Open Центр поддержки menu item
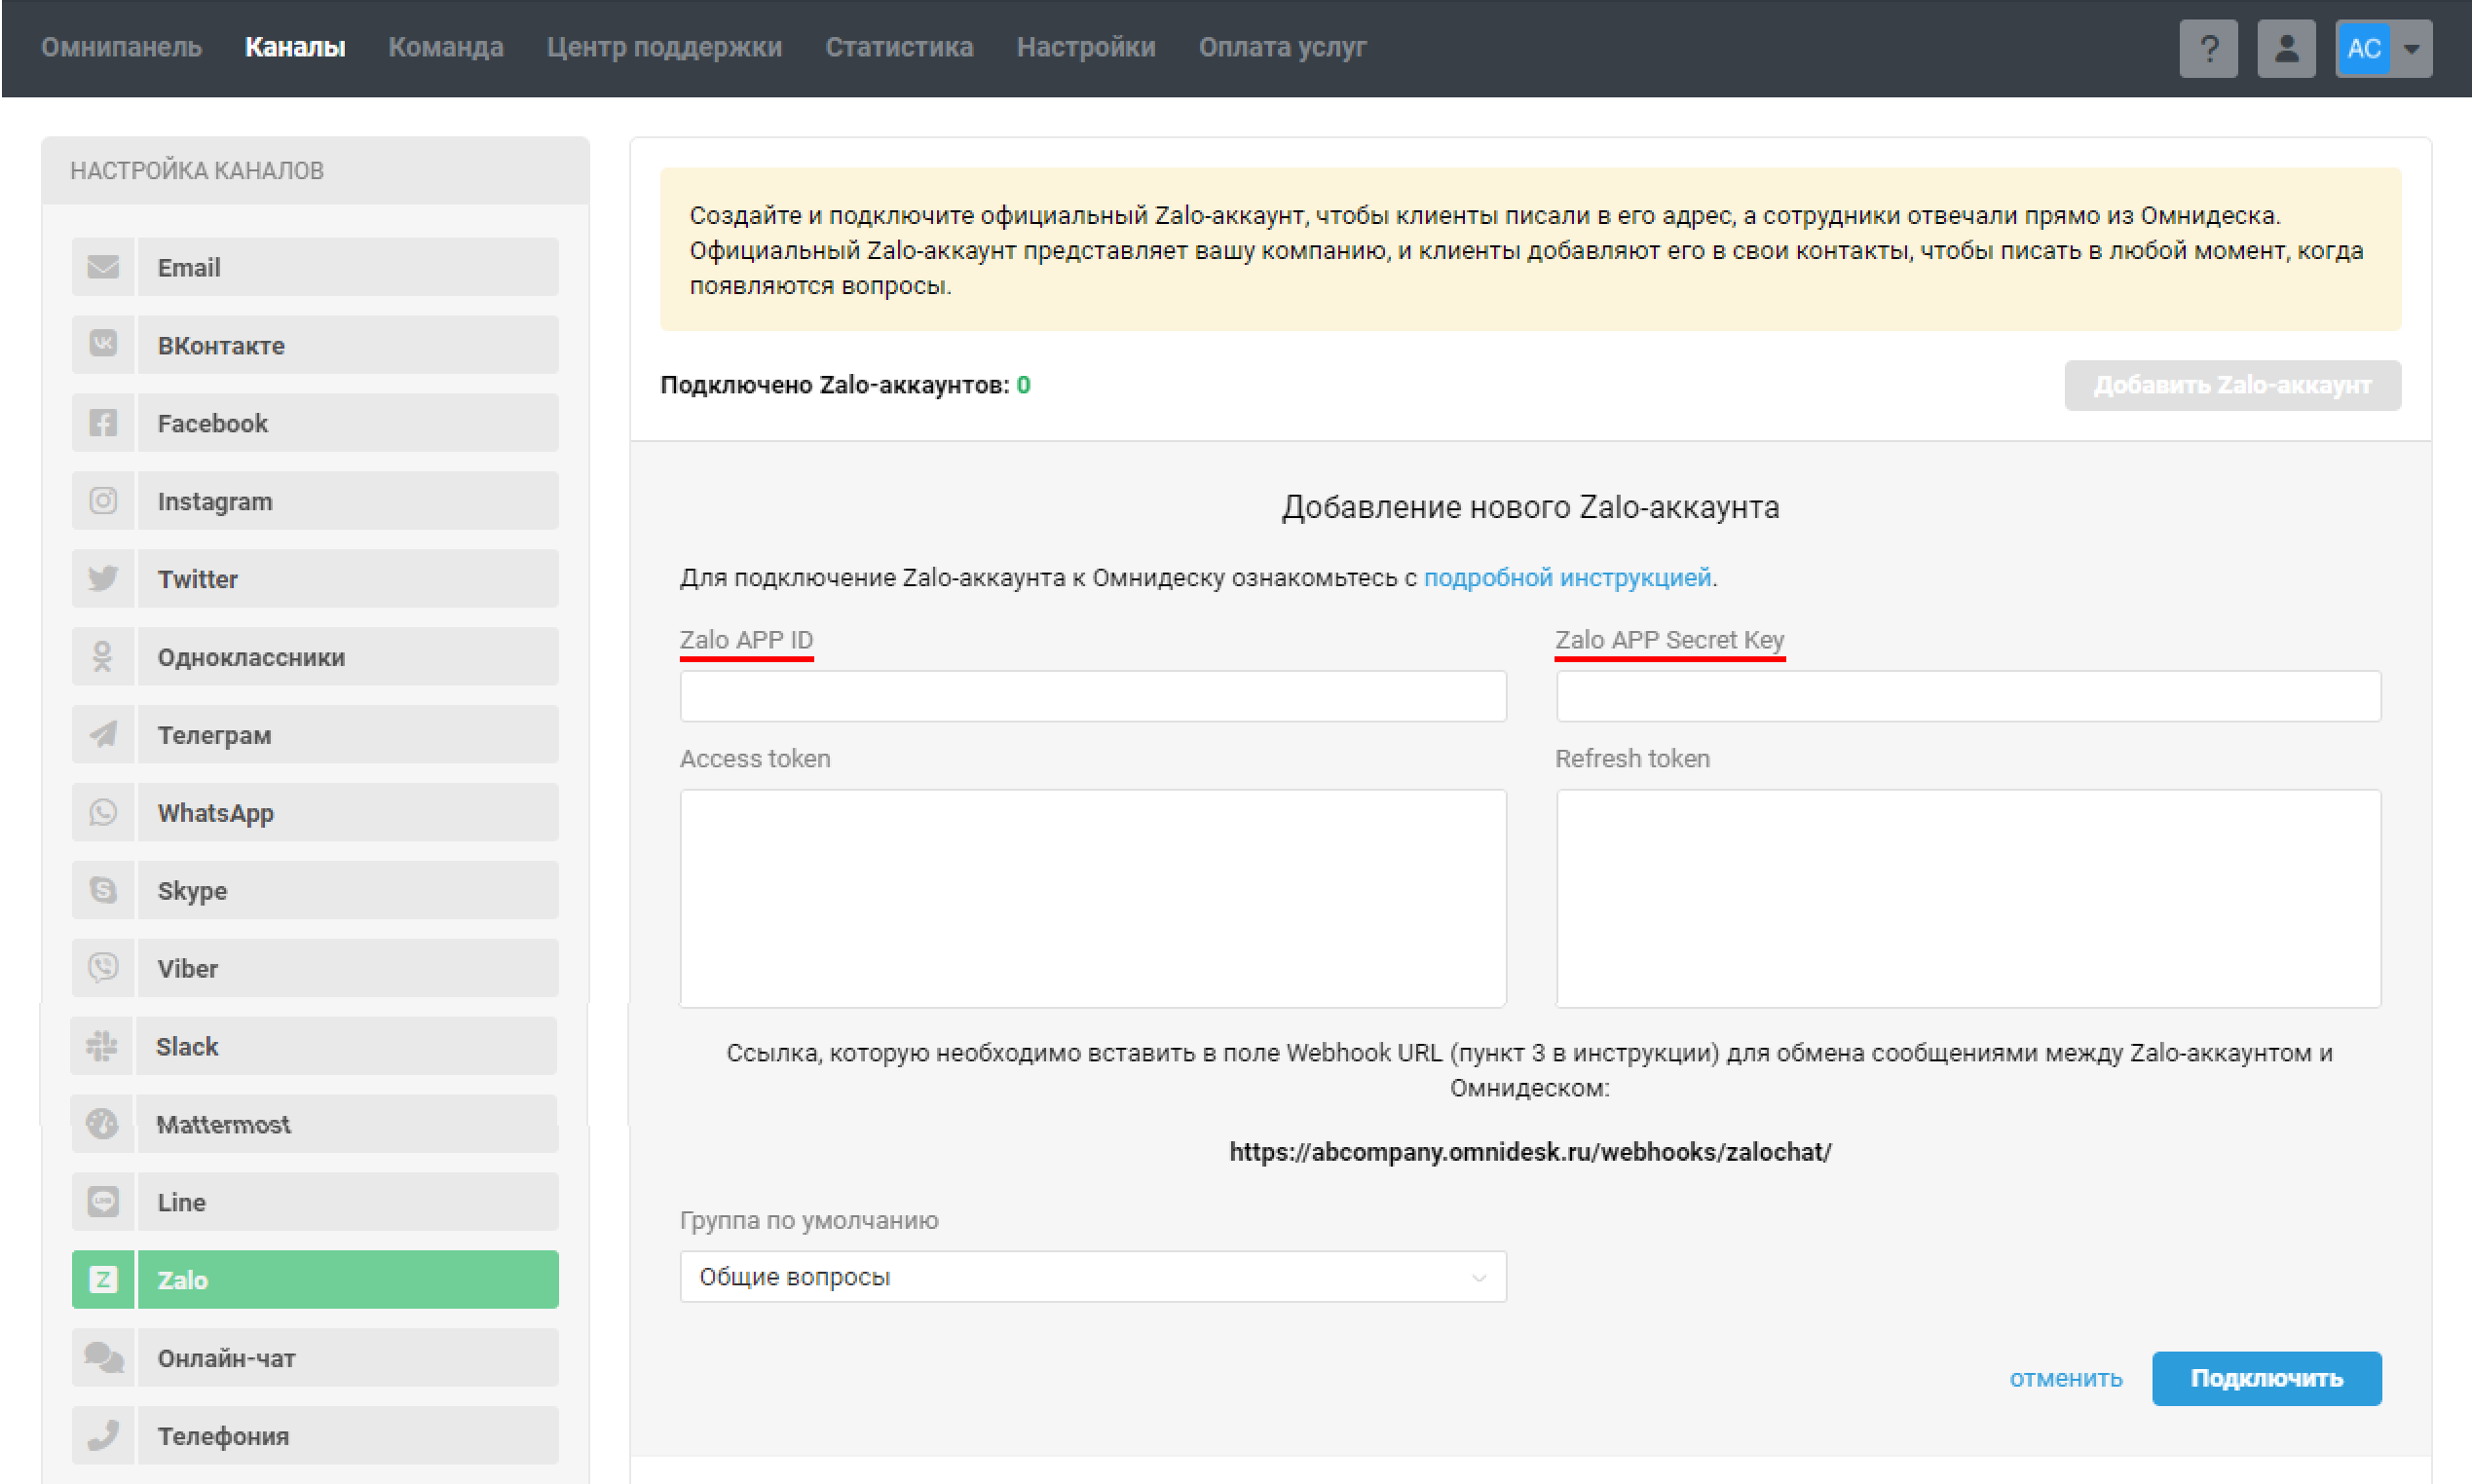The width and height of the screenshot is (2472, 1484). (664, 47)
